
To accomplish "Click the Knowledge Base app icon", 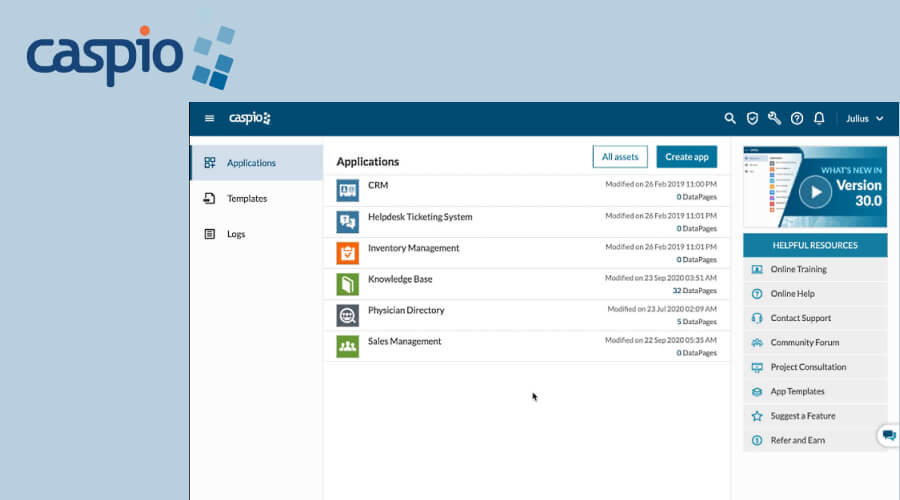I will click(347, 284).
